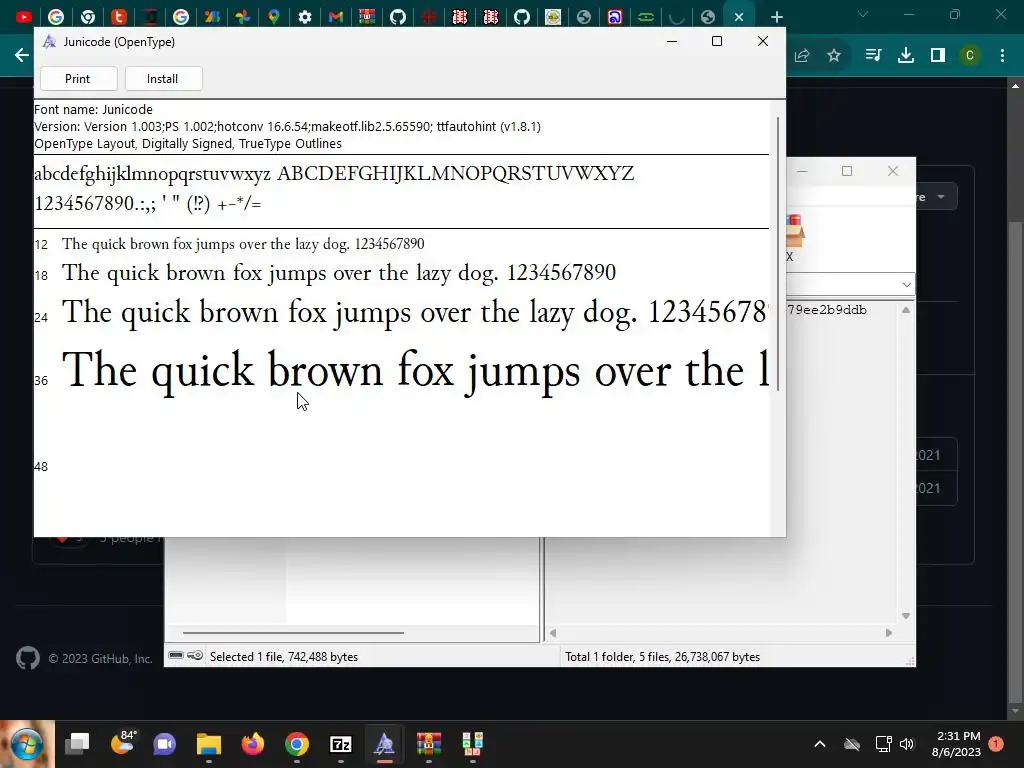
Task: Click the archive window's scroll right arrow
Action: tap(889, 633)
